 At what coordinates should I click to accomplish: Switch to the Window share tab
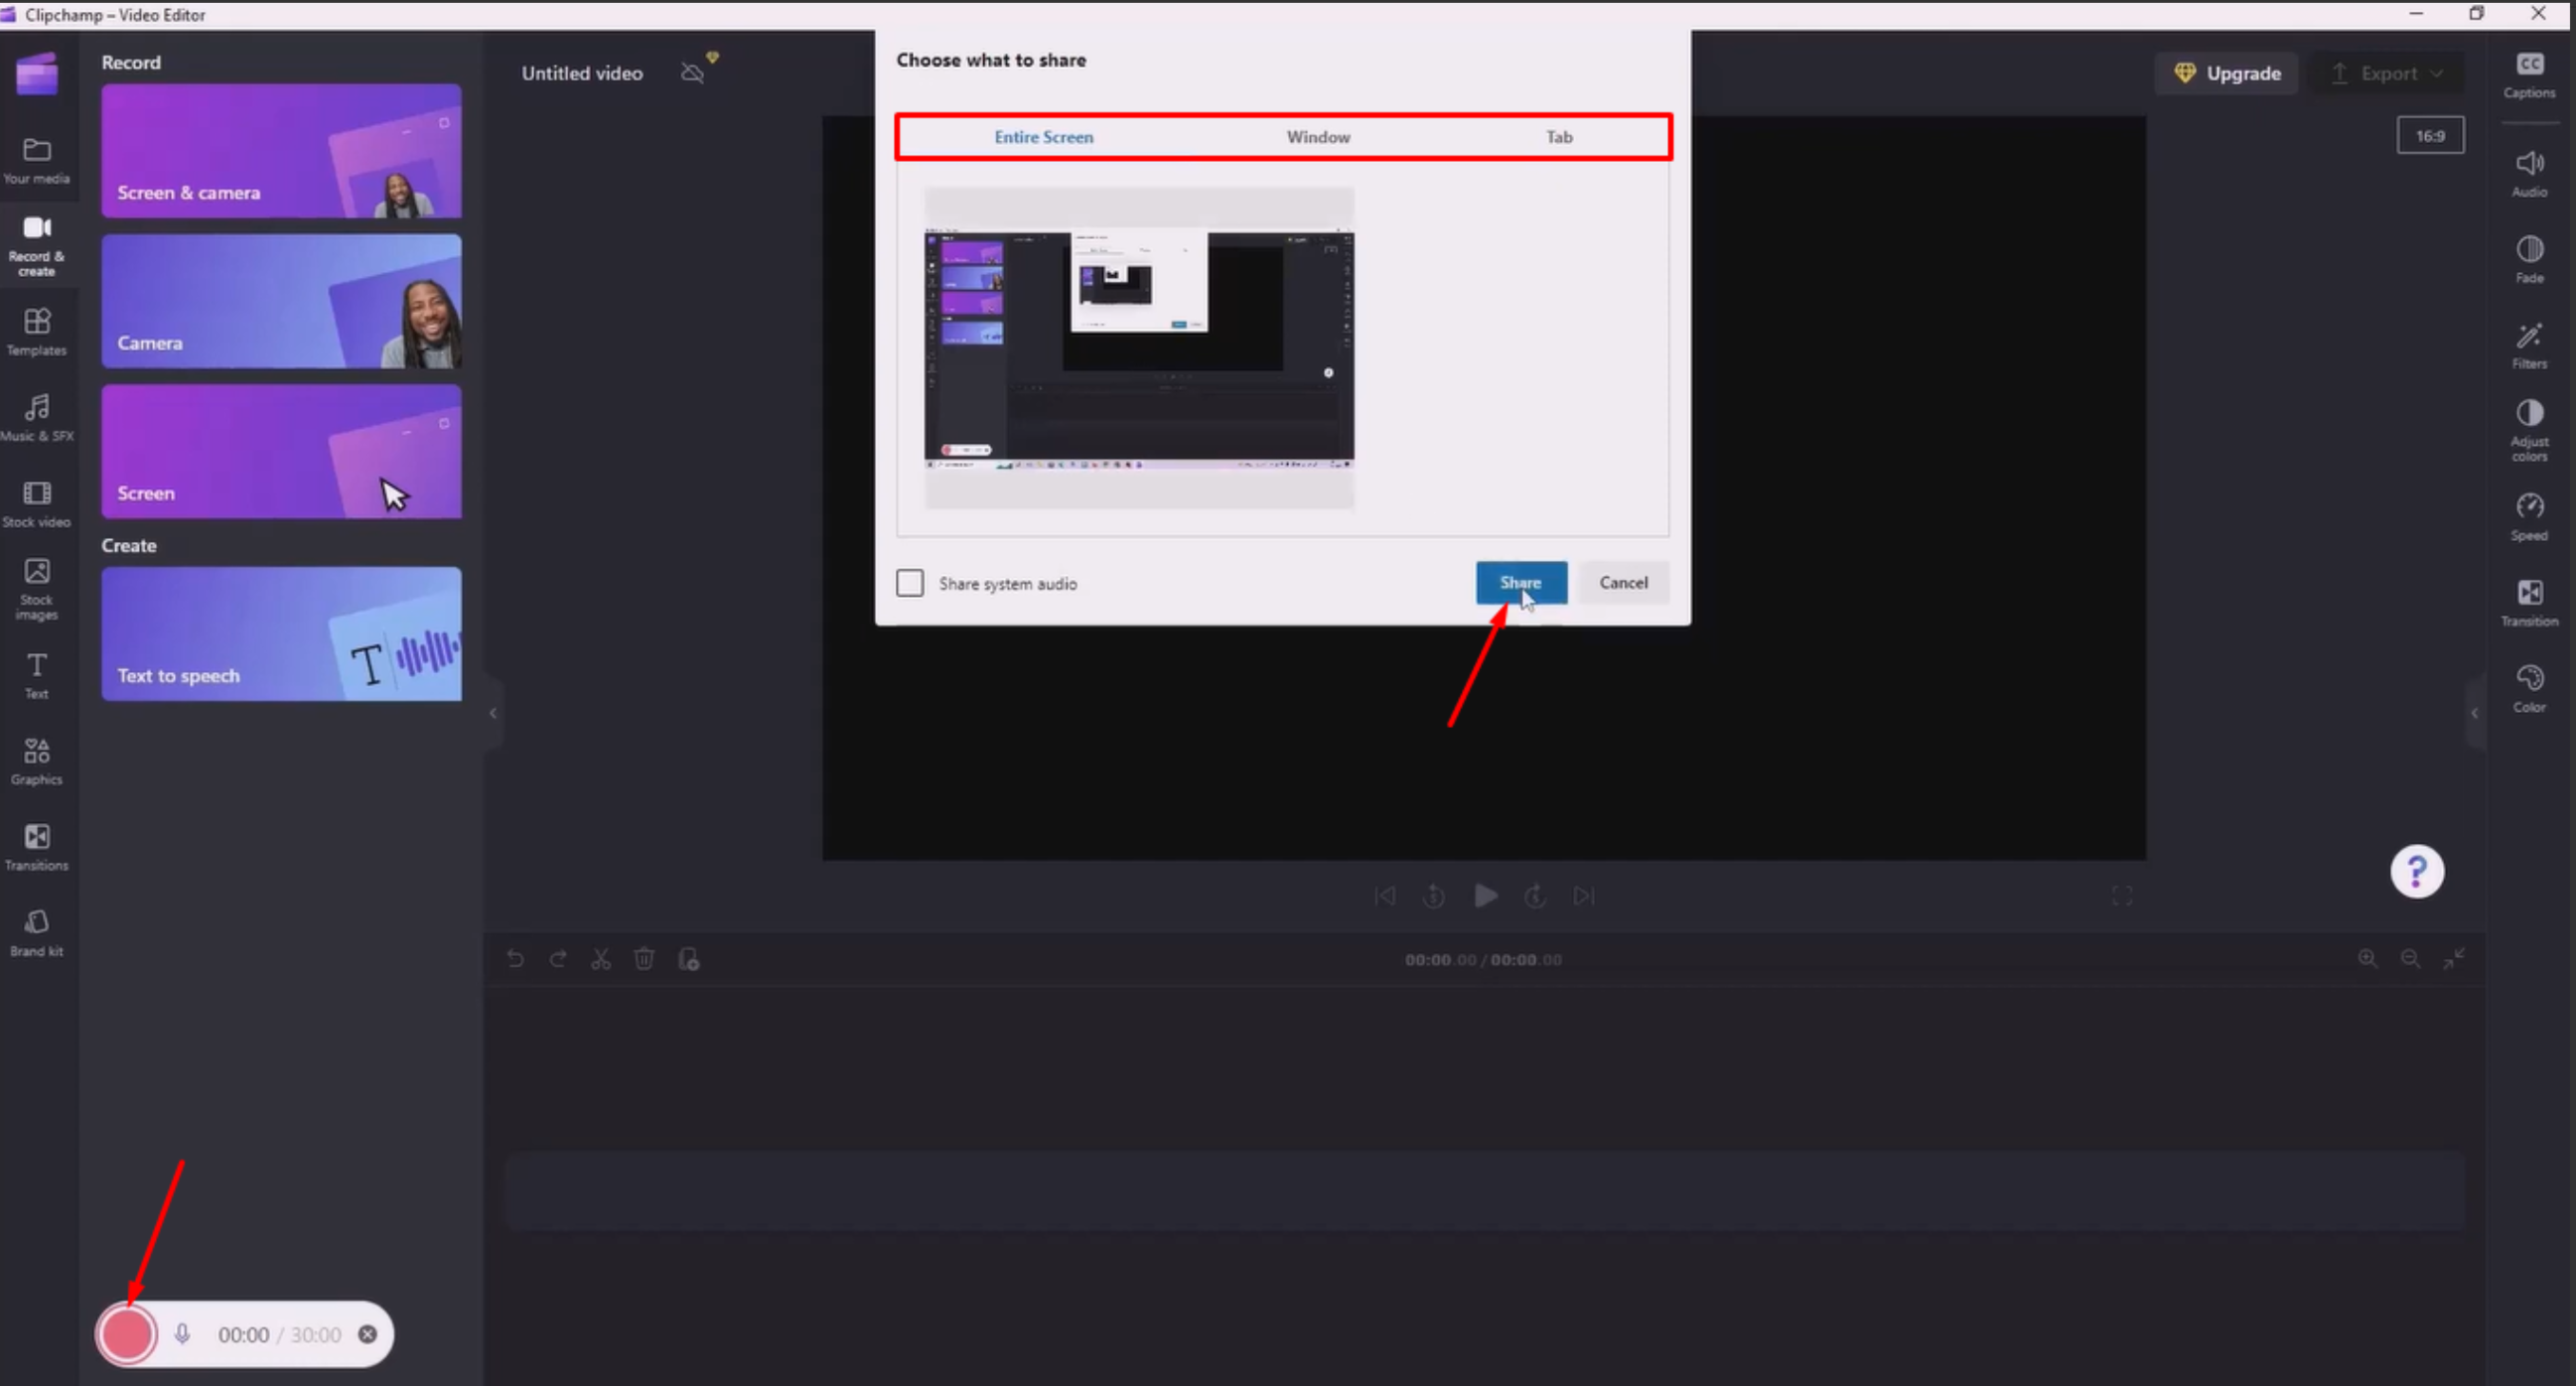tap(1317, 137)
